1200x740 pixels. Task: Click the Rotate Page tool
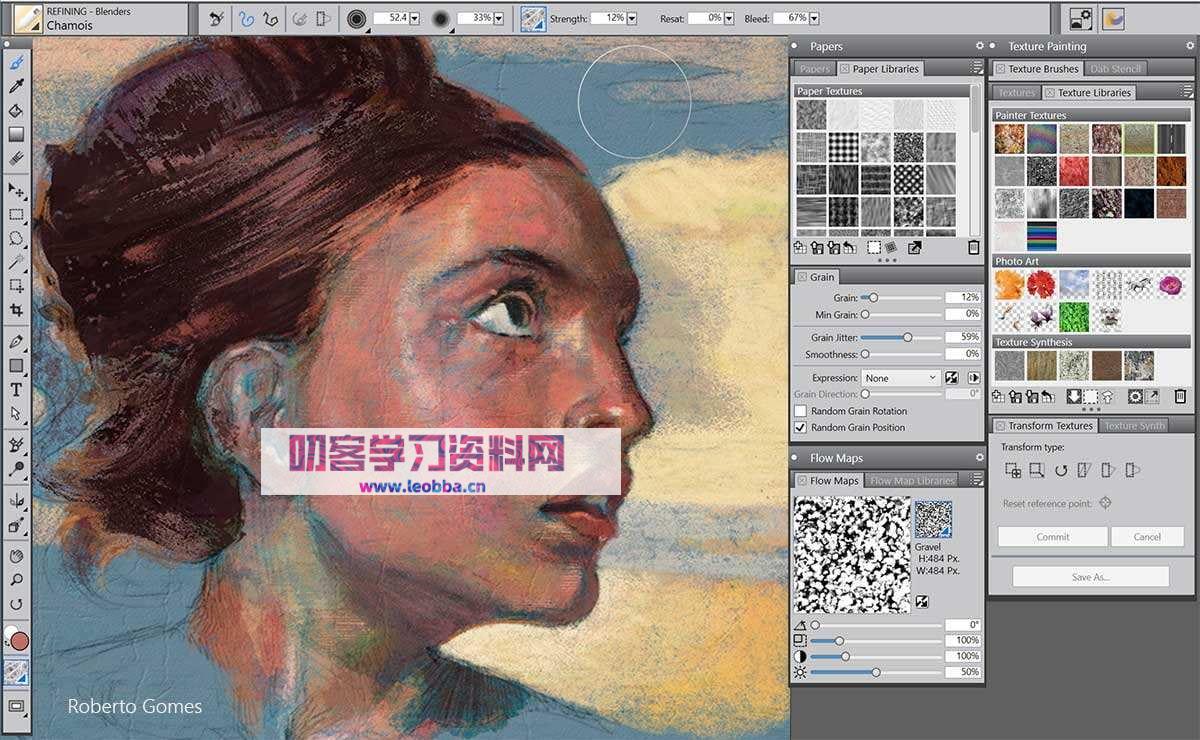[x=16, y=604]
